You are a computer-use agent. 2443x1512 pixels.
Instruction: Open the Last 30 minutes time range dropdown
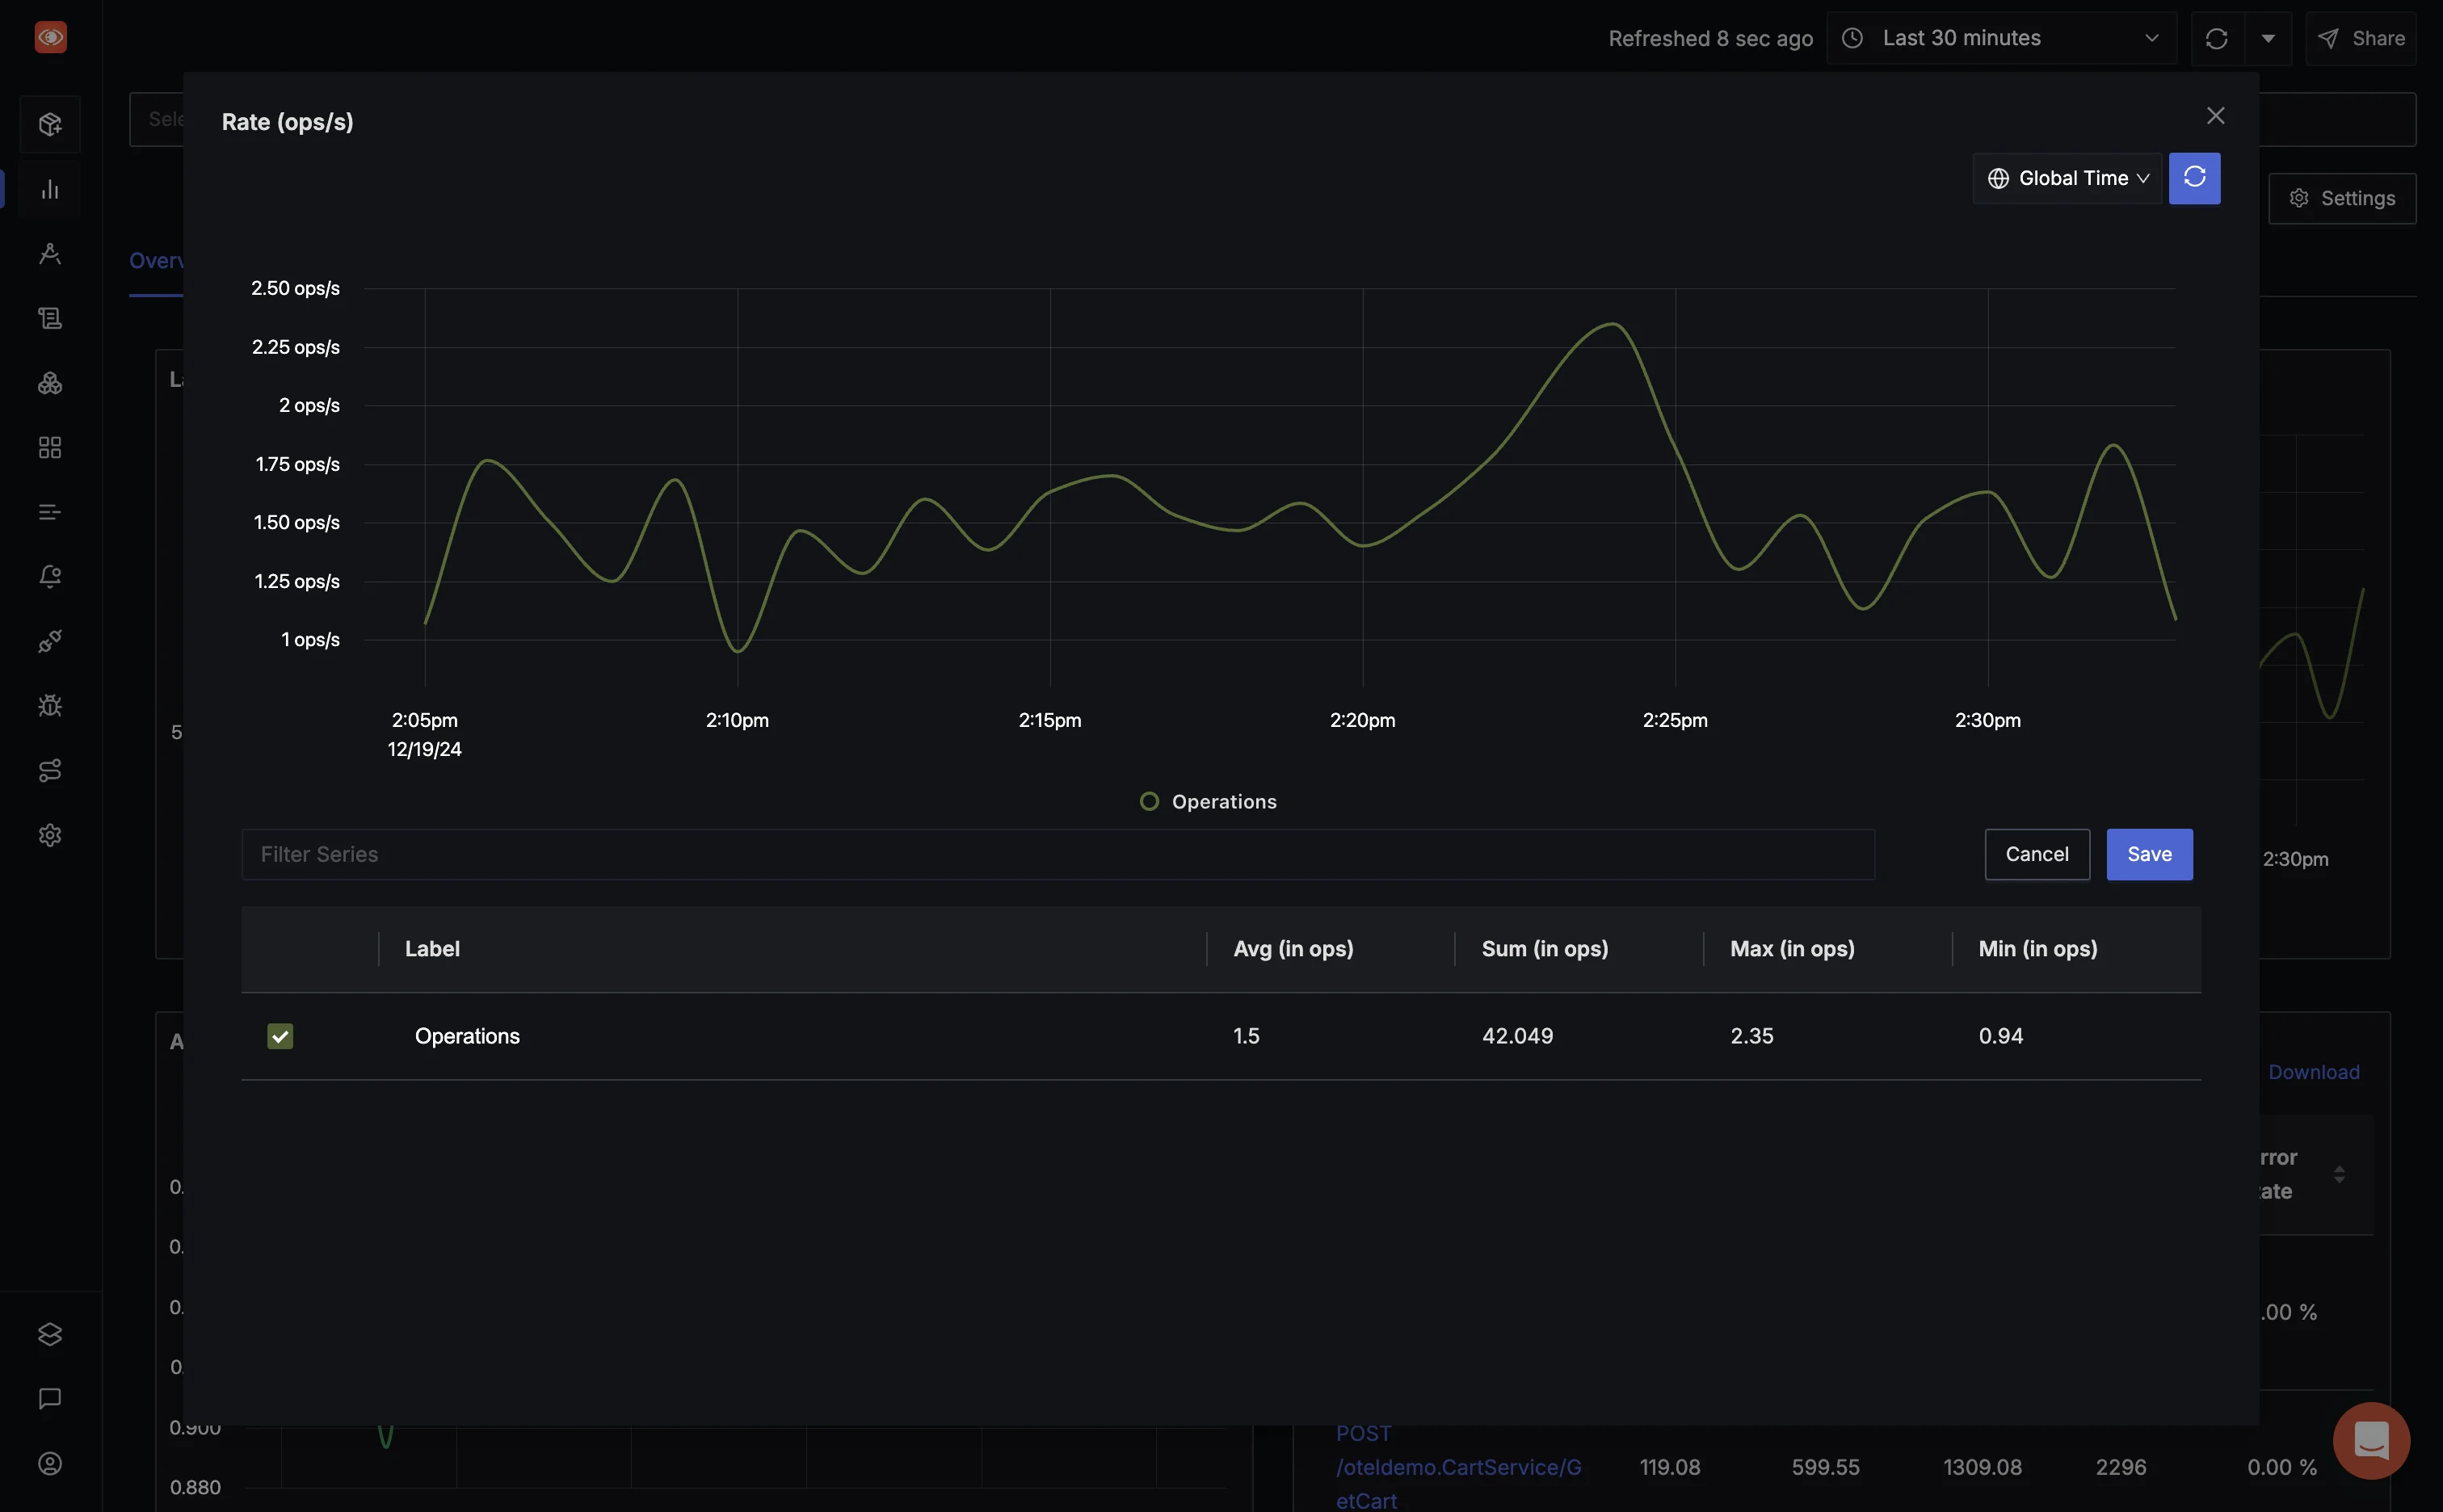(2001, 38)
